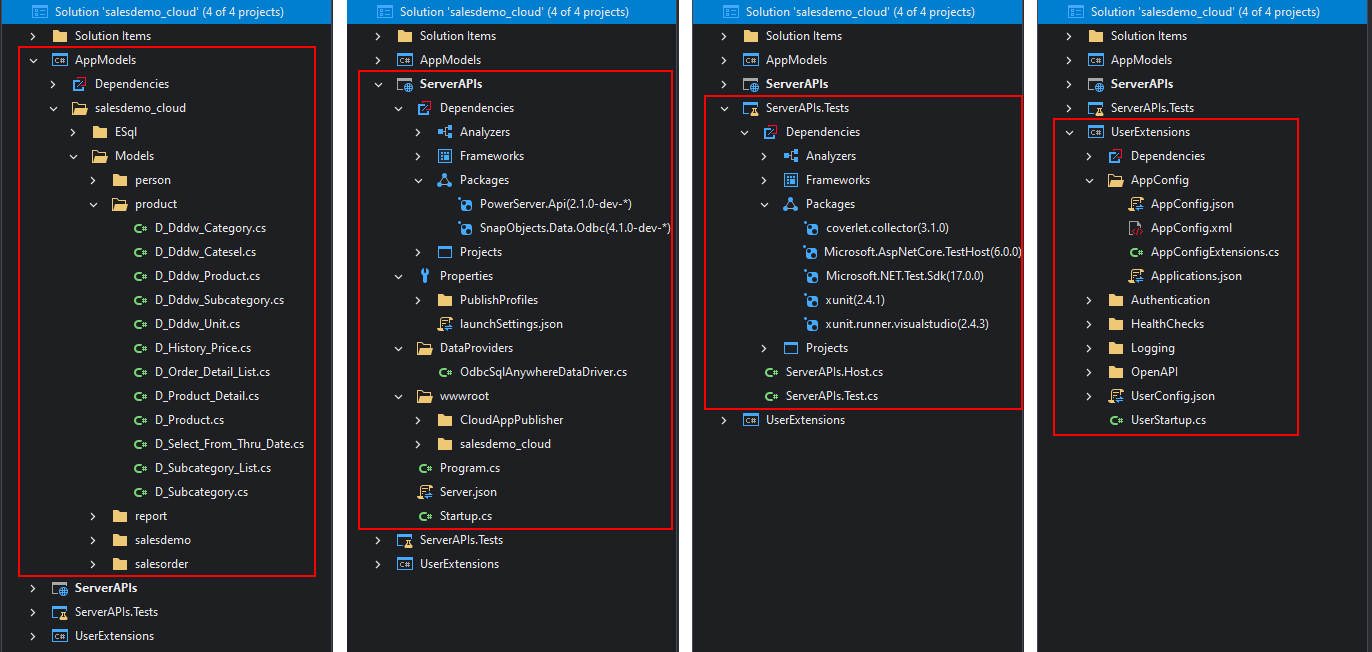
Task: Expand the OpenAPI folder arrow
Action: pos(1089,372)
